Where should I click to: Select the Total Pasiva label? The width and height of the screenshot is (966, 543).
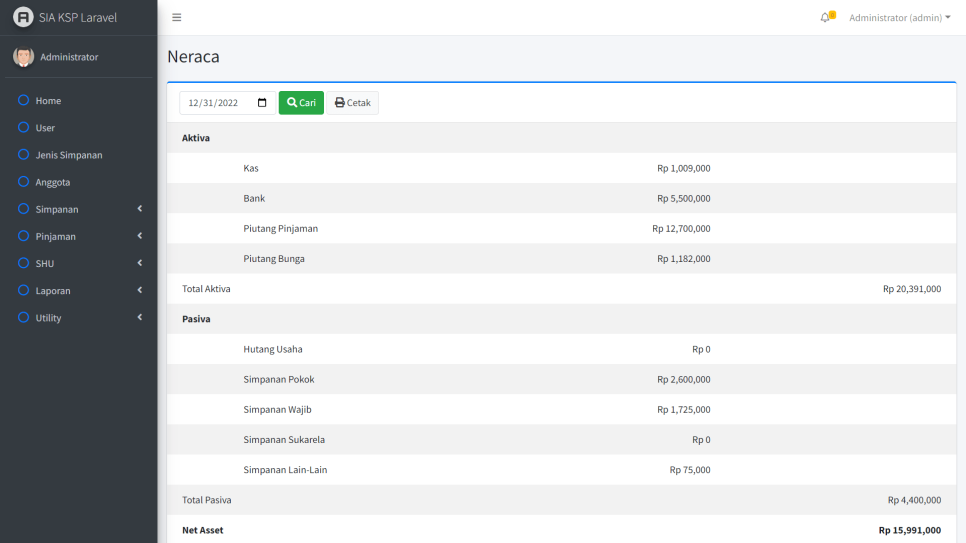coord(207,500)
